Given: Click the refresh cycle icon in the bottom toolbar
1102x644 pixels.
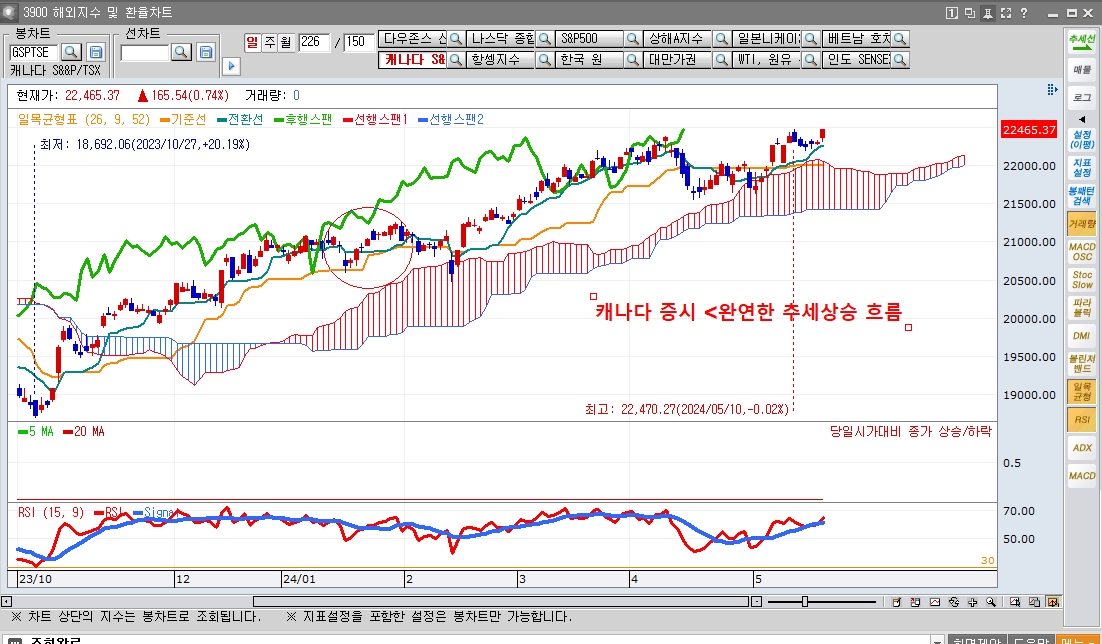Looking at the screenshot, I should 954,602.
